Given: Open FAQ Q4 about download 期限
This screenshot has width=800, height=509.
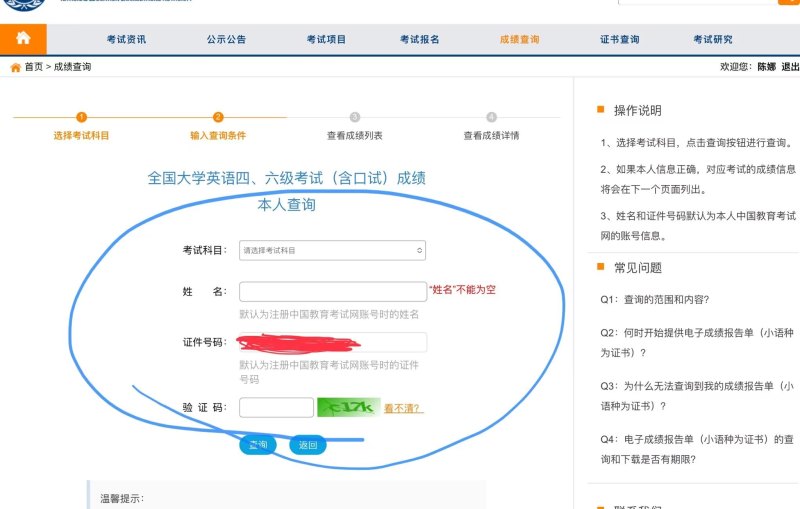Looking at the screenshot, I should coord(697,449).
